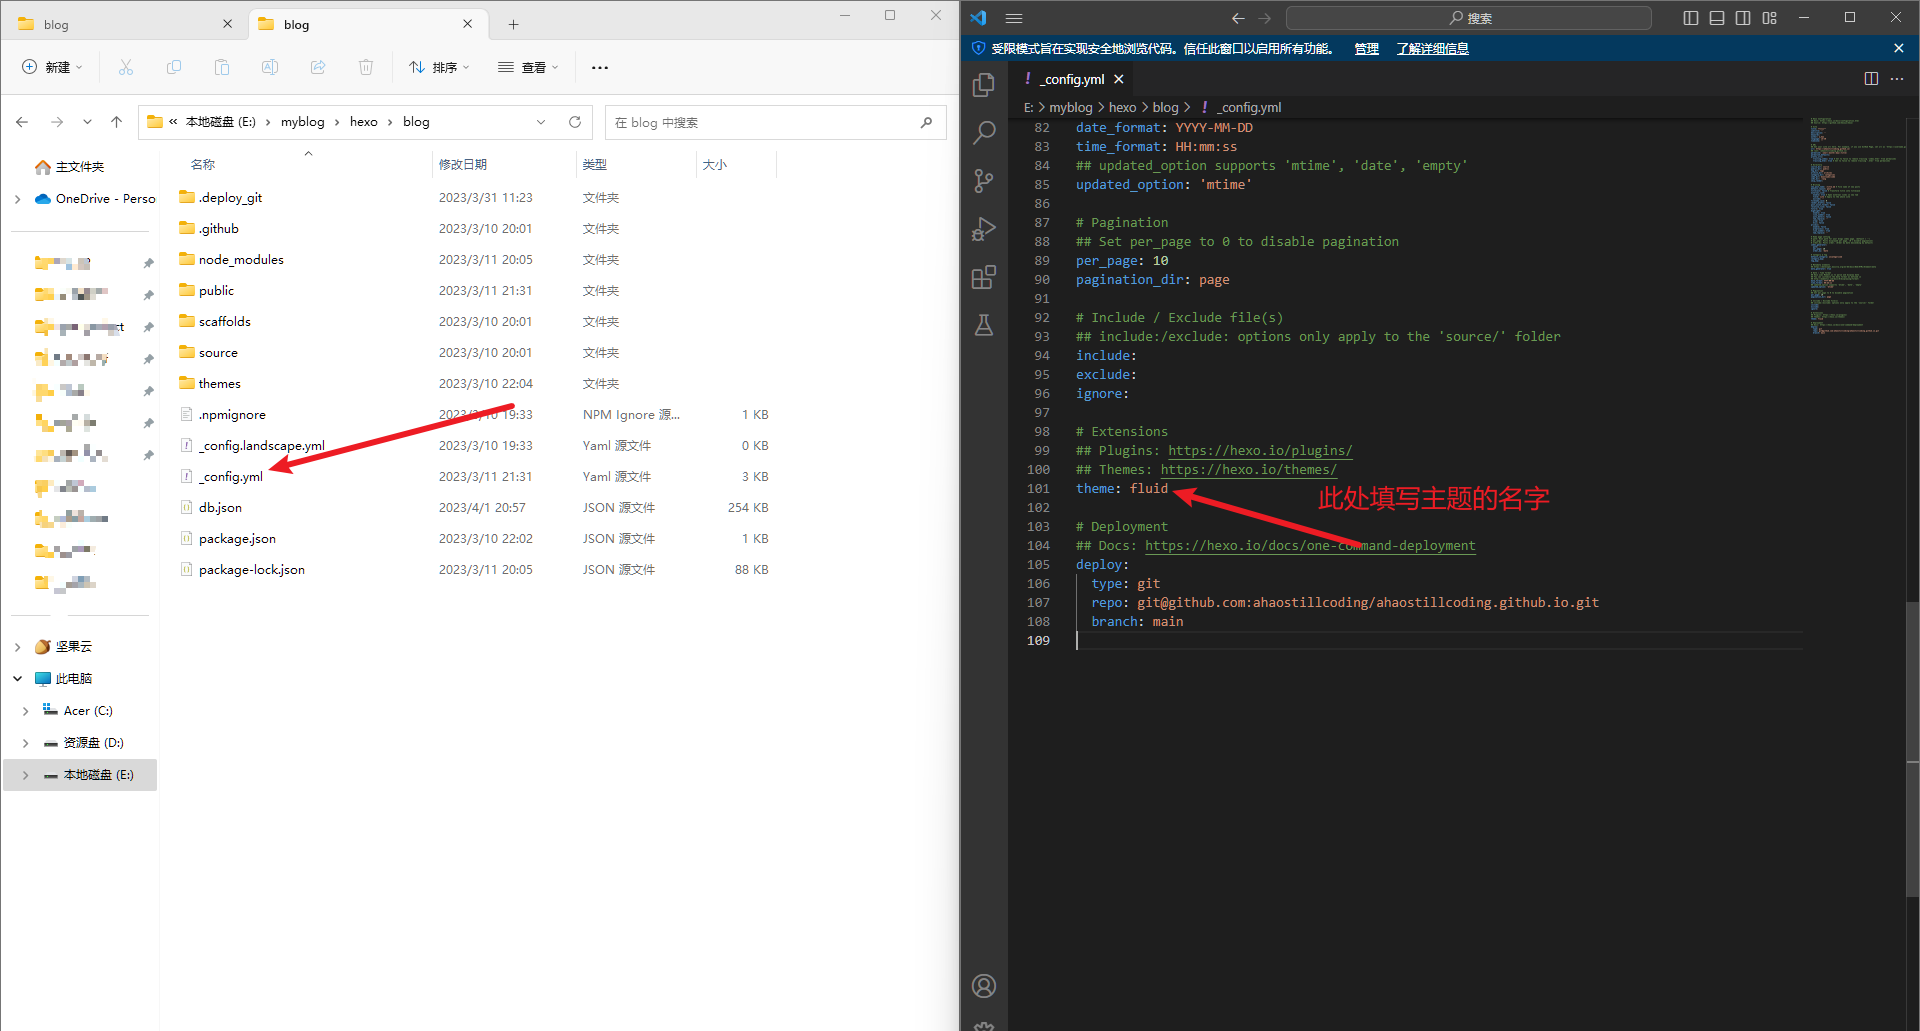Go back in VS Code navigation
This screenshot has width=1920, height=1031.
pos(1238,18)
